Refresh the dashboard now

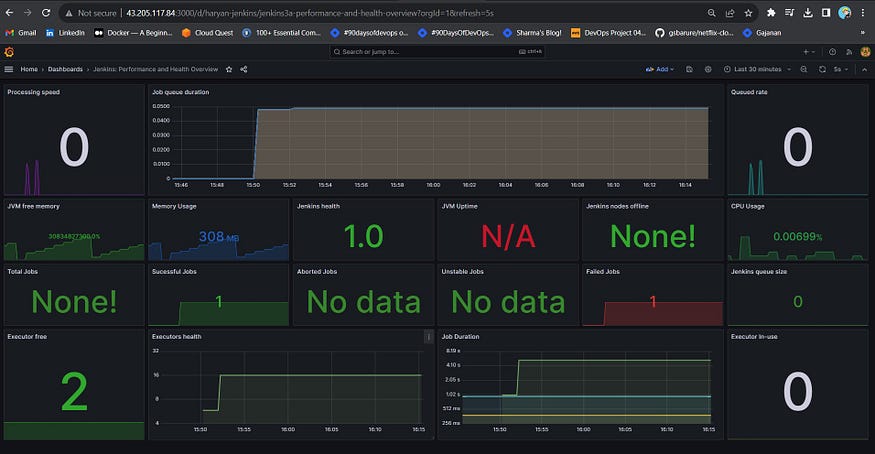click(x=822, y=69)
